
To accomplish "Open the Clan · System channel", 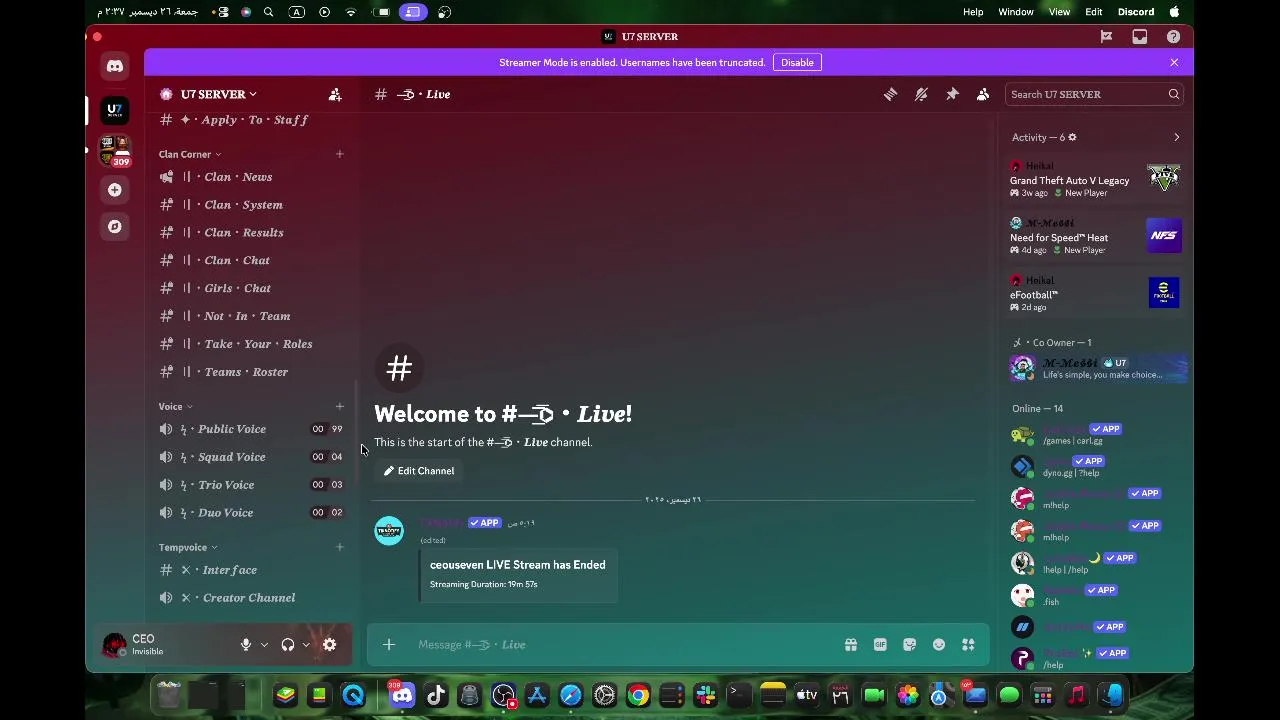I will click(x=250, y=205).
